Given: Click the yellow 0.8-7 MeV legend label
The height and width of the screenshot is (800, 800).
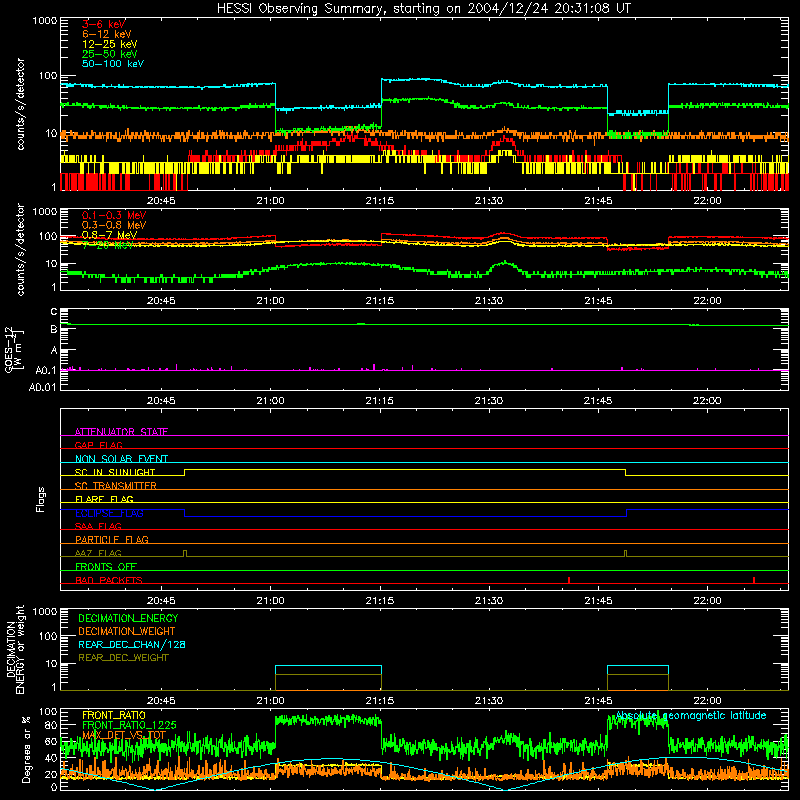Looking at the screenshot, I should [110, 235].
